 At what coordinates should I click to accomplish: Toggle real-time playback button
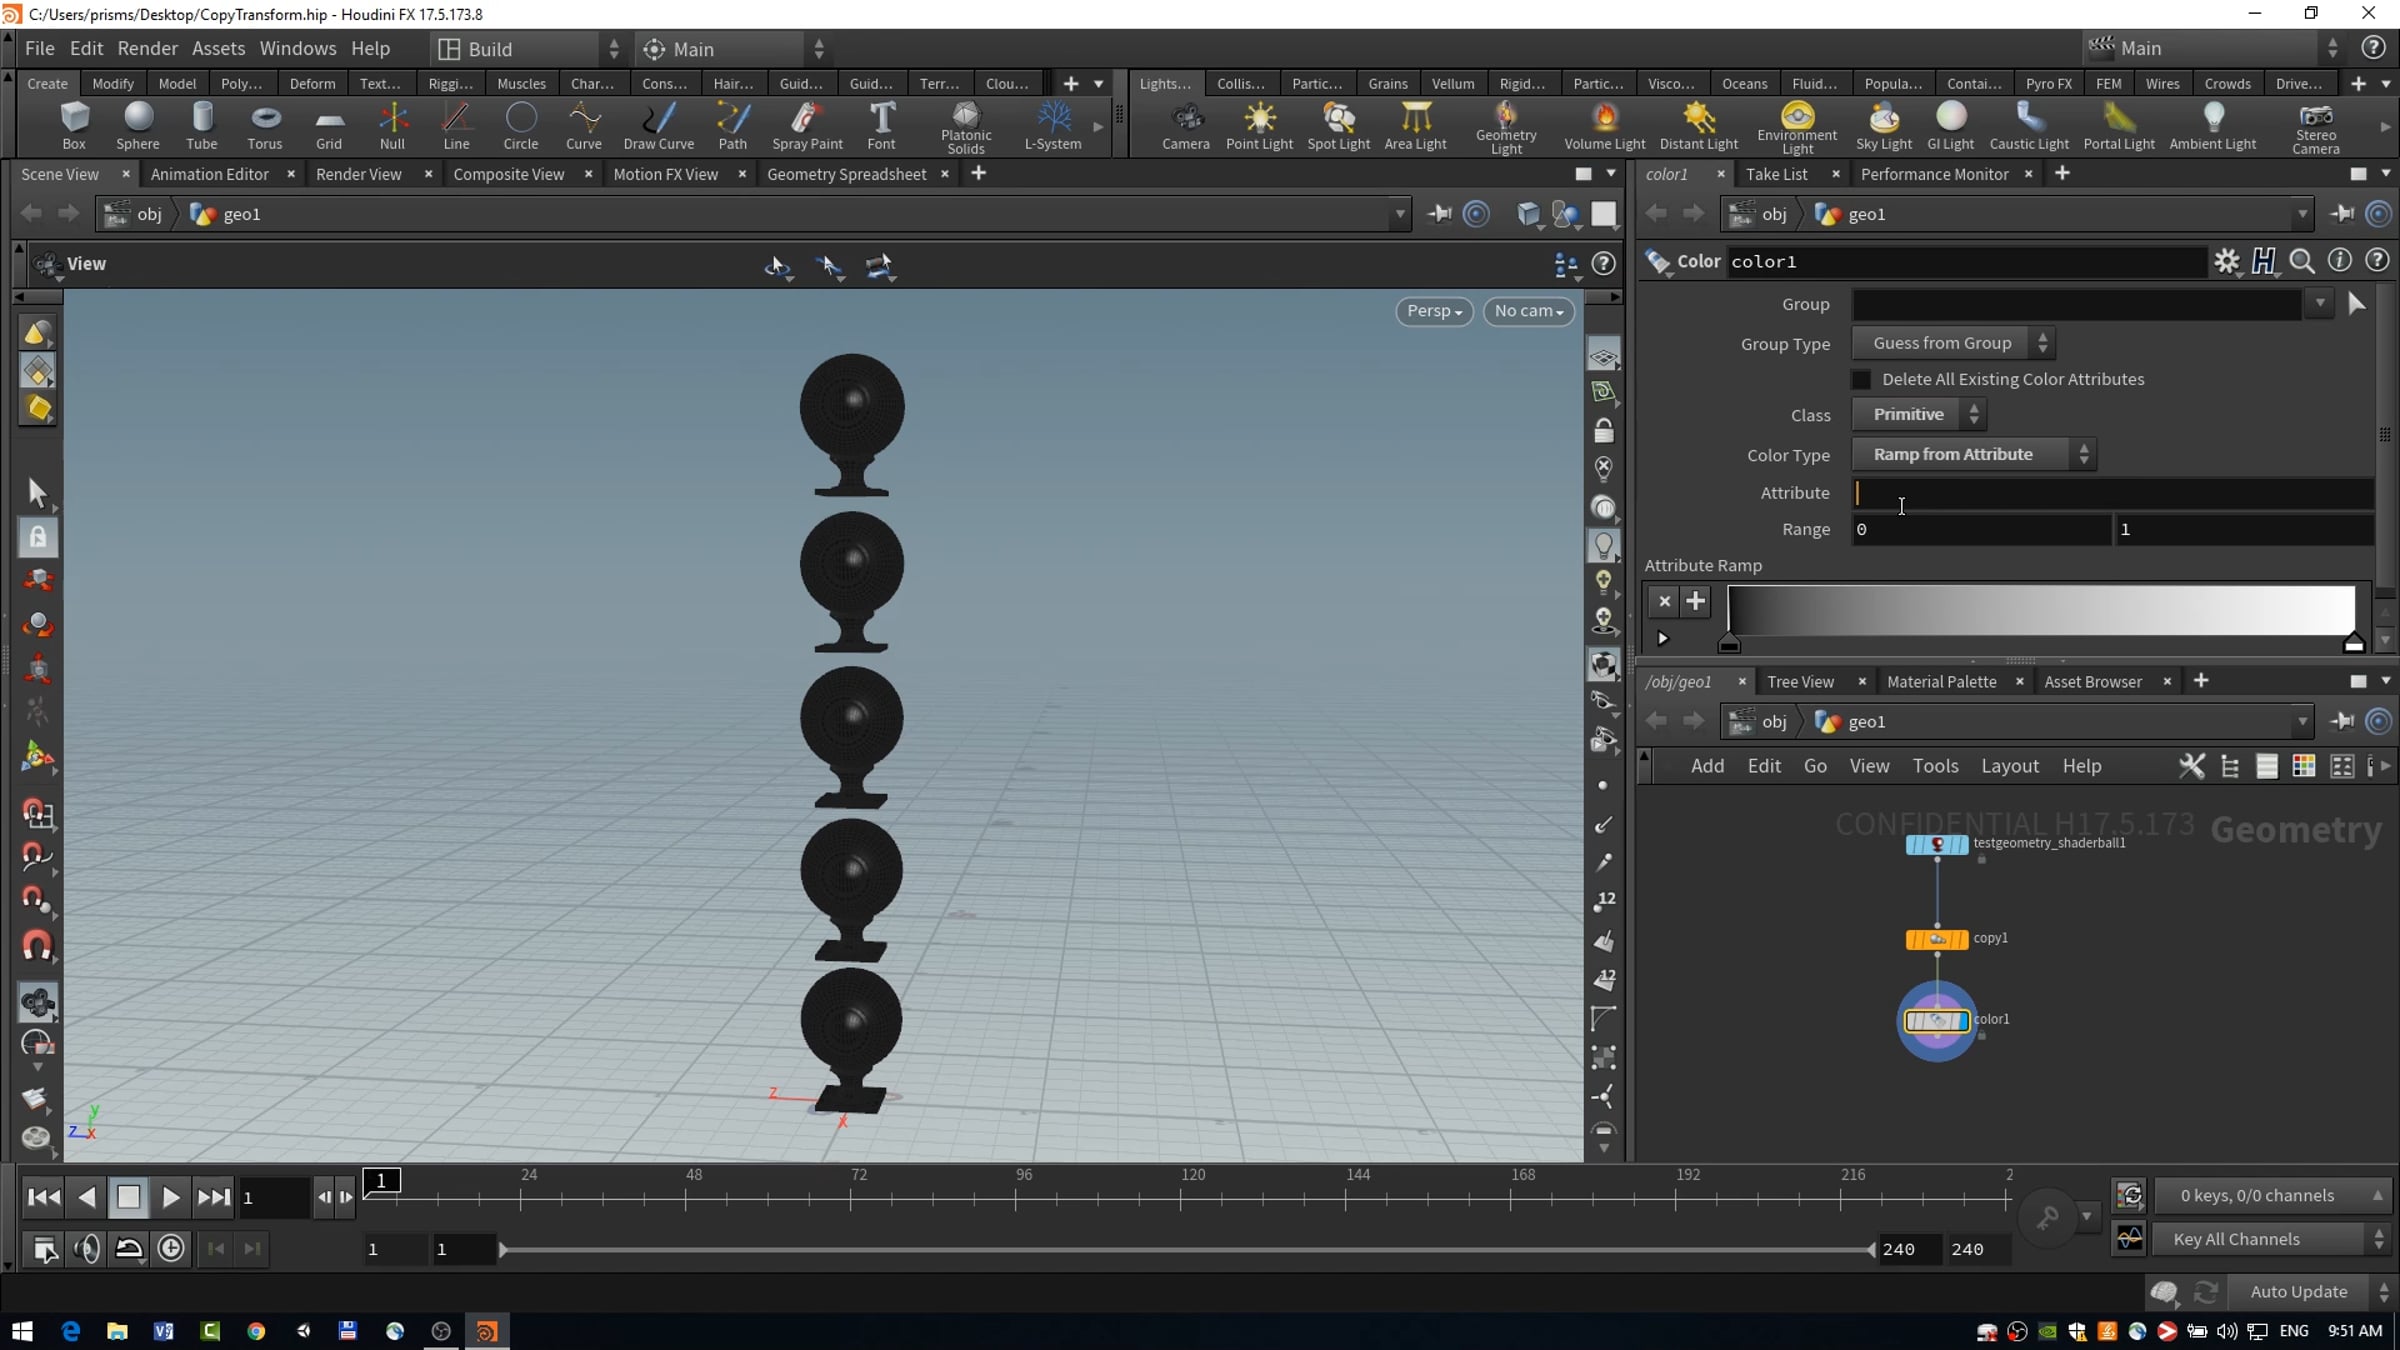[x=171, y=1249]
